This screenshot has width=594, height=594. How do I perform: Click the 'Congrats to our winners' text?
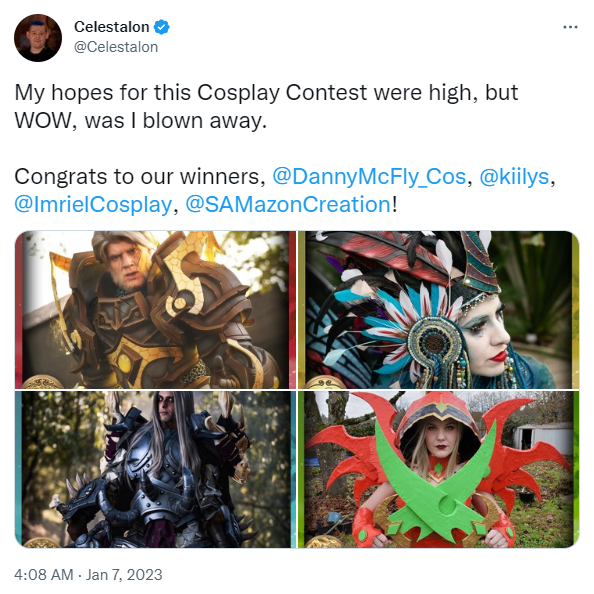tap(140, 177)
